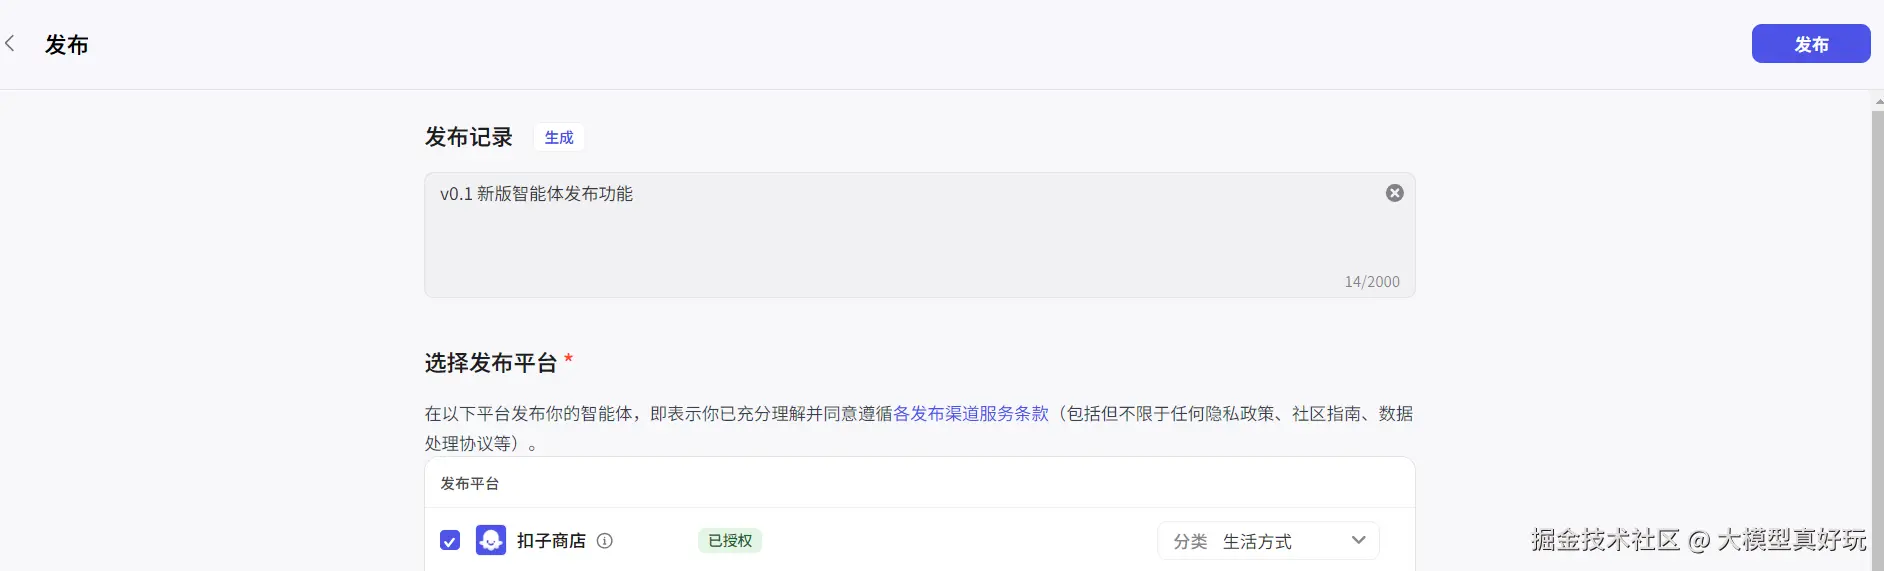The height and width of the screenshot is (571, 1884).
Task: Click the 发布平台 table header
Action: 470,483
